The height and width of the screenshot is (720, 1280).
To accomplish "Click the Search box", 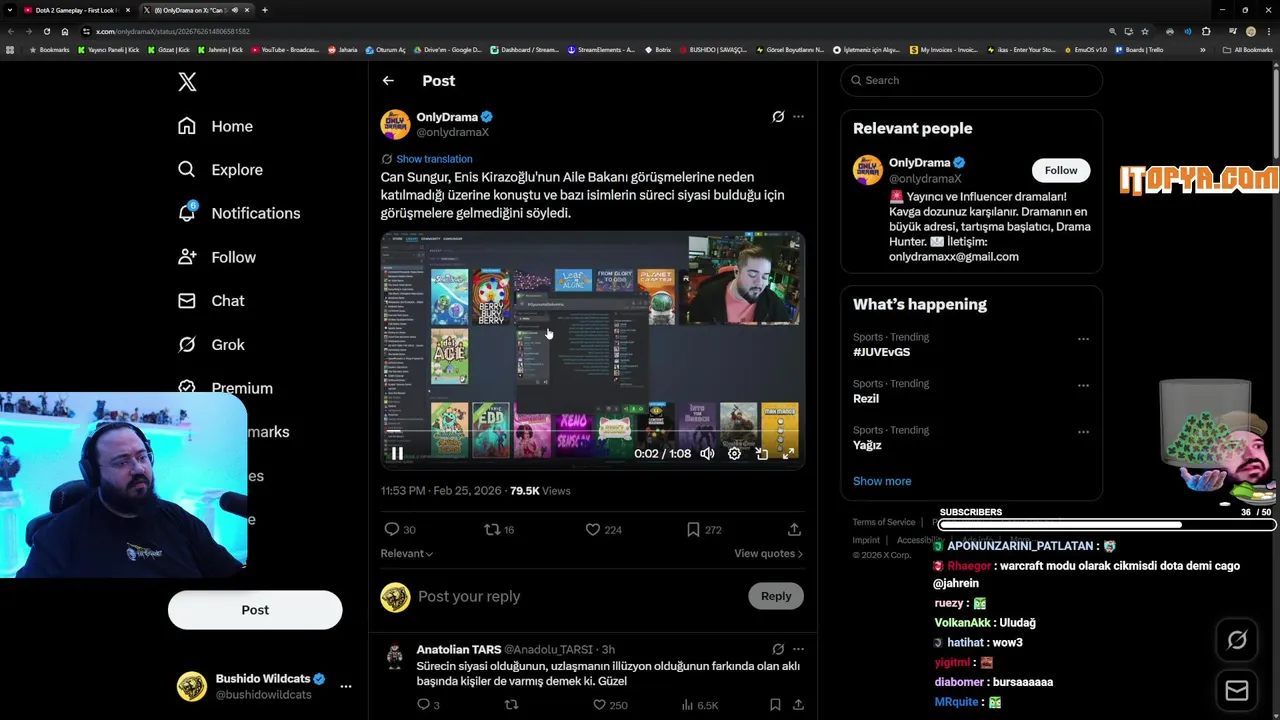I will coord(971,80).
